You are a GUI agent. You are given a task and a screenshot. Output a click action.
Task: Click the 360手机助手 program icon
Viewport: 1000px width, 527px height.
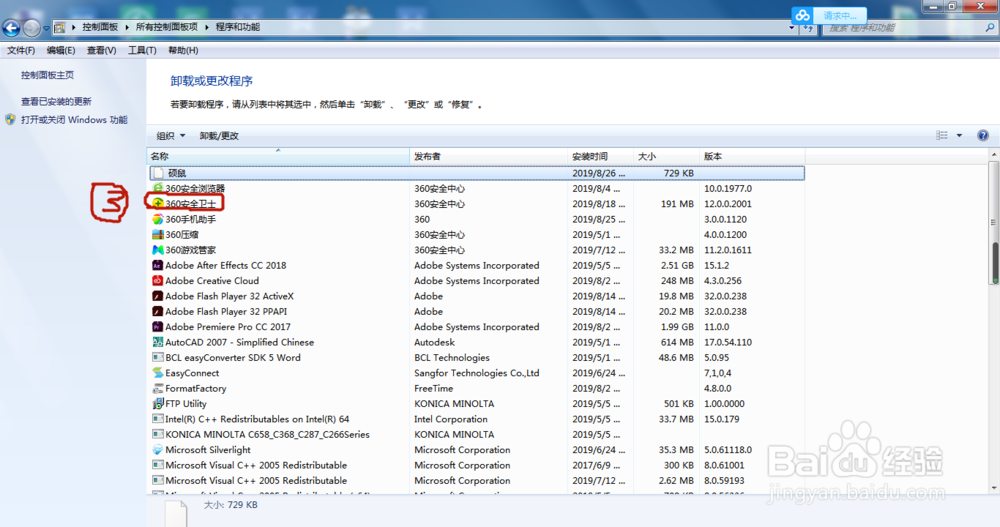click(x=158, y=219)
